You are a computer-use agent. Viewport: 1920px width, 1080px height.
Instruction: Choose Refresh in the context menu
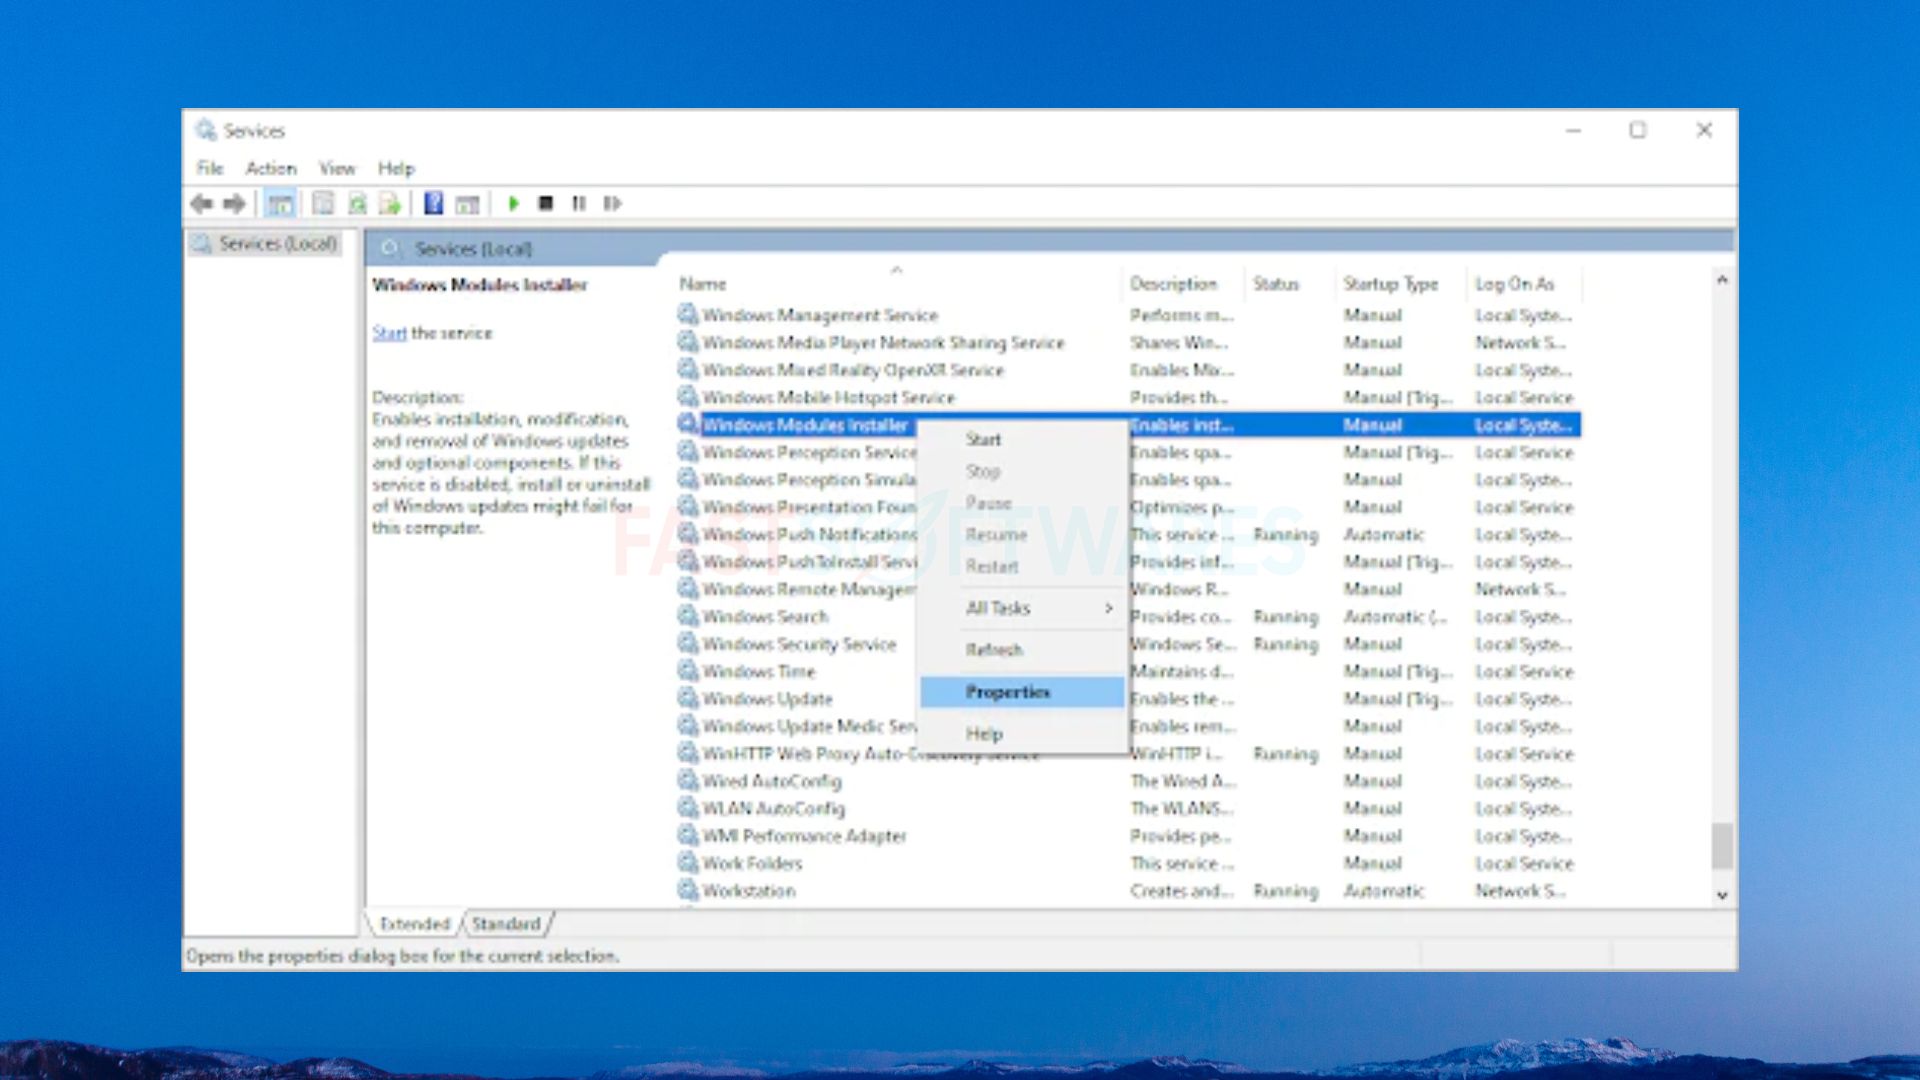coord(1022,650)
